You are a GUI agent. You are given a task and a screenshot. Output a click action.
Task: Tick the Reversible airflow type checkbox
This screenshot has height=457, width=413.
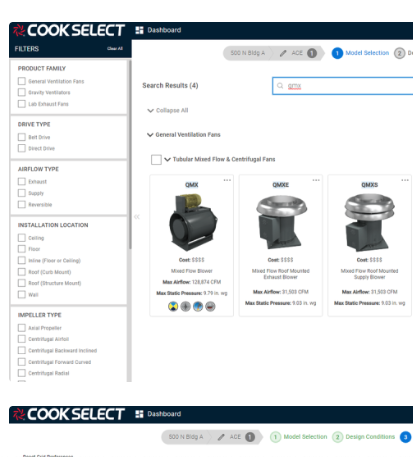coord(22,205)
